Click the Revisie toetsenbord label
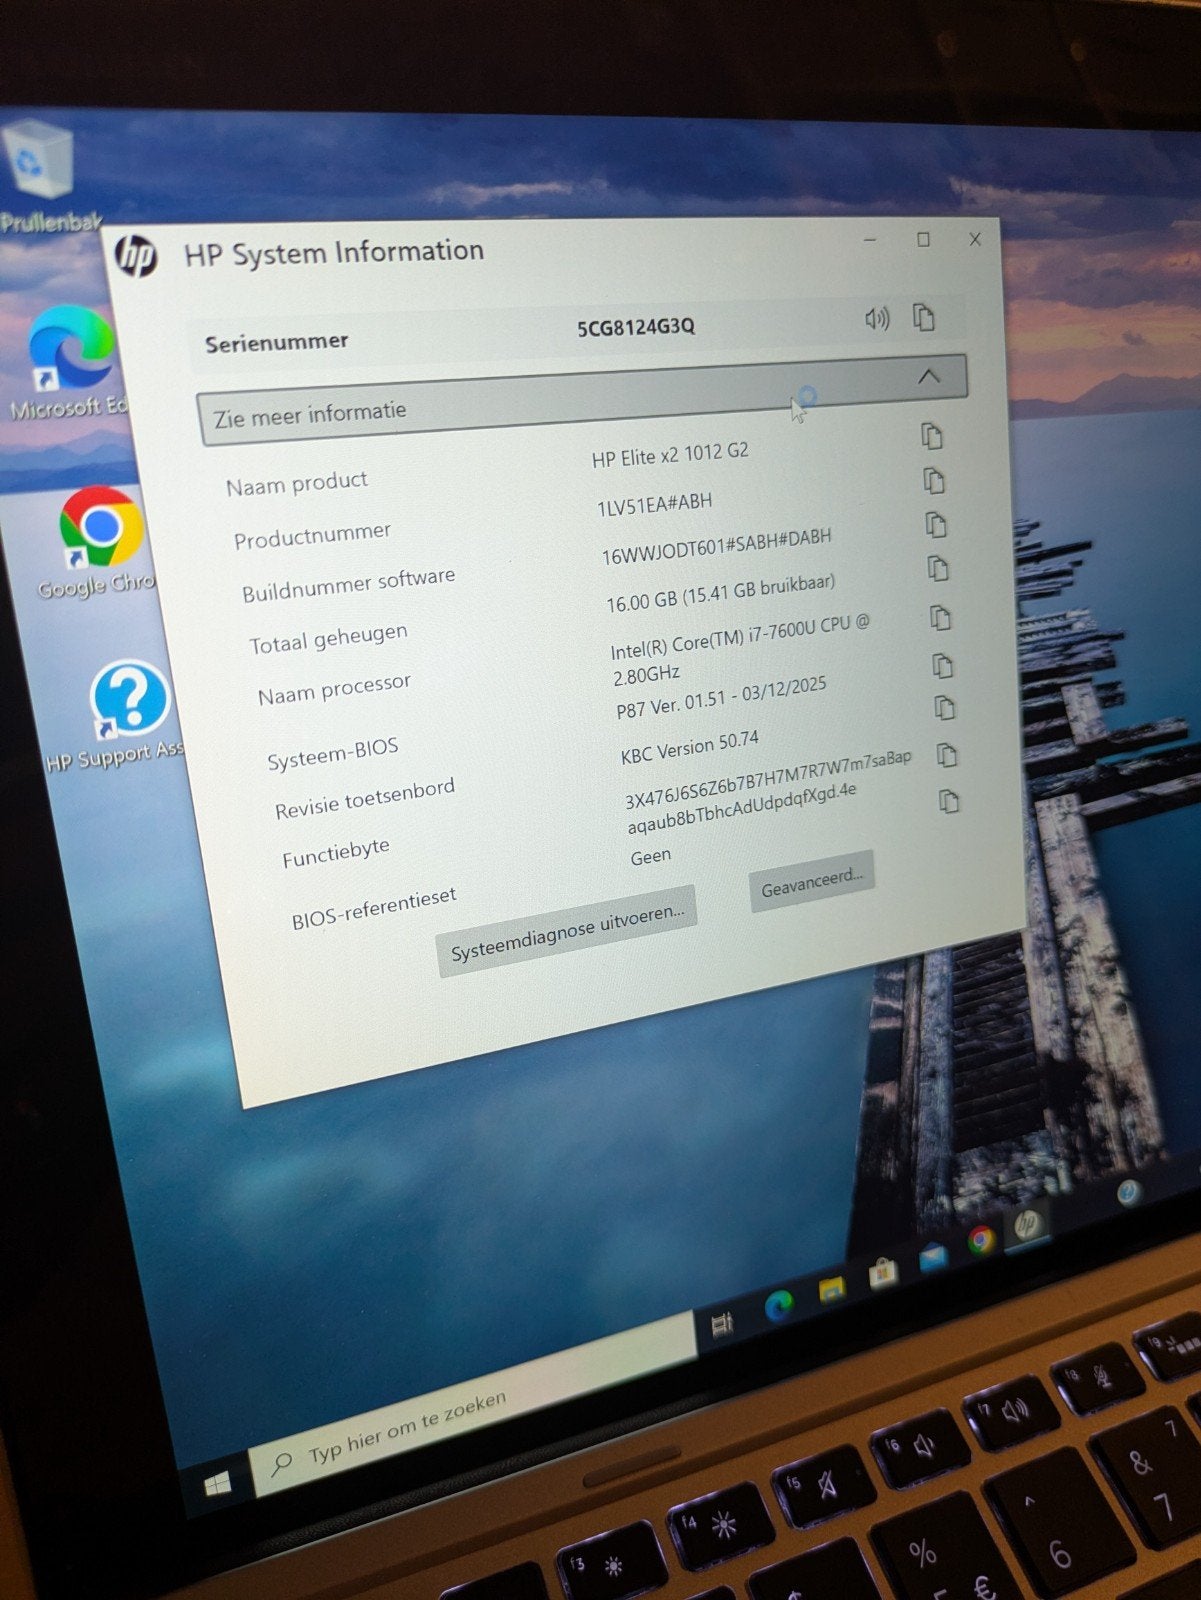The image size is (1201, 1600). pos(365,798)
